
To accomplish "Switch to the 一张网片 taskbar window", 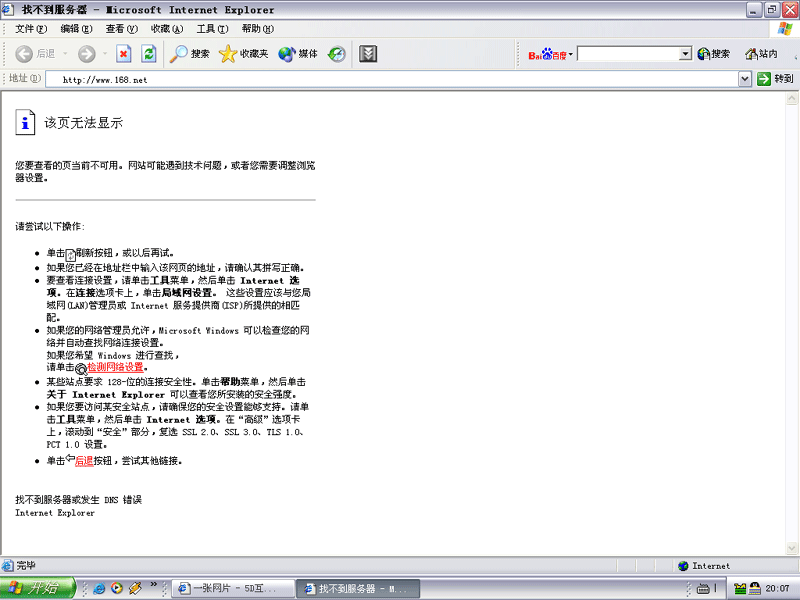I will pos(233,589).
